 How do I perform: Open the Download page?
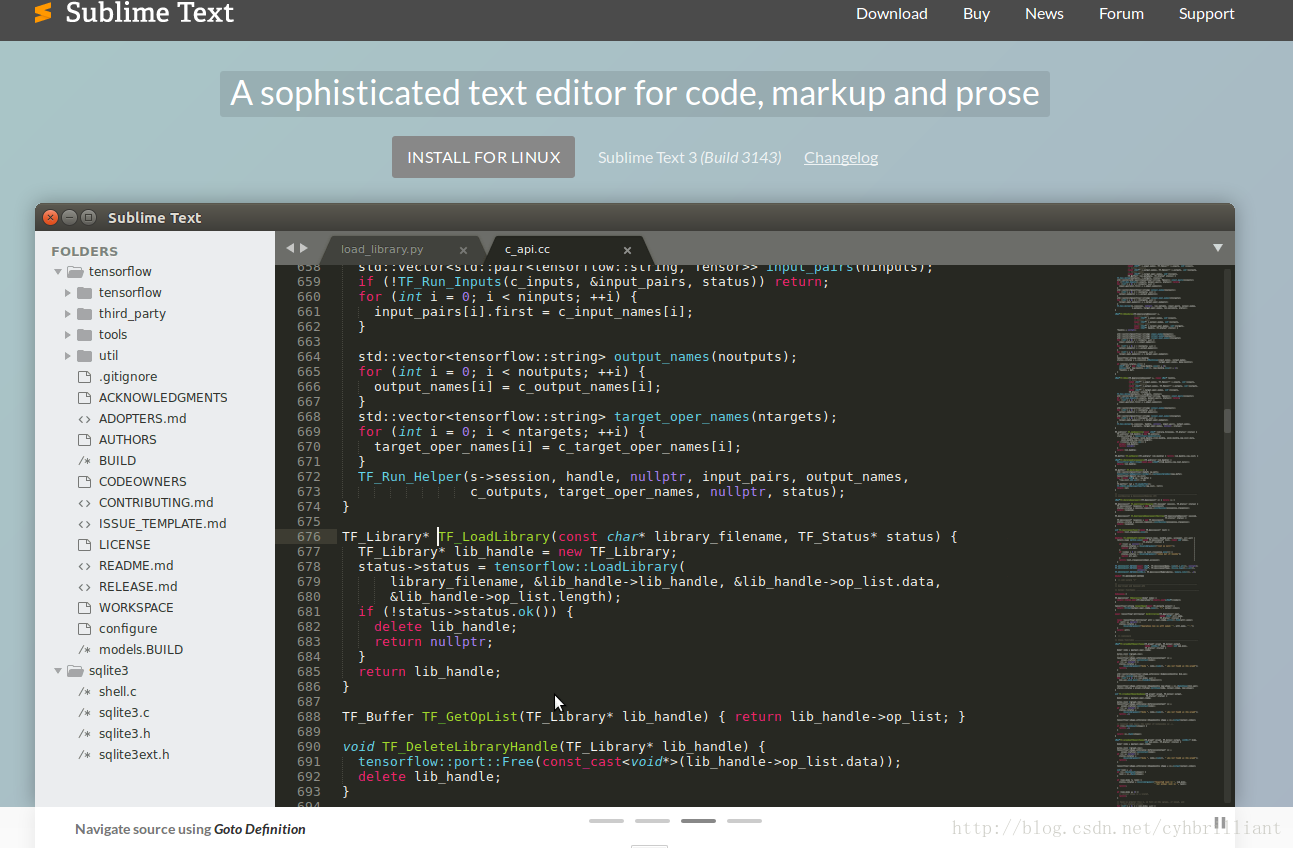[892, 13]
